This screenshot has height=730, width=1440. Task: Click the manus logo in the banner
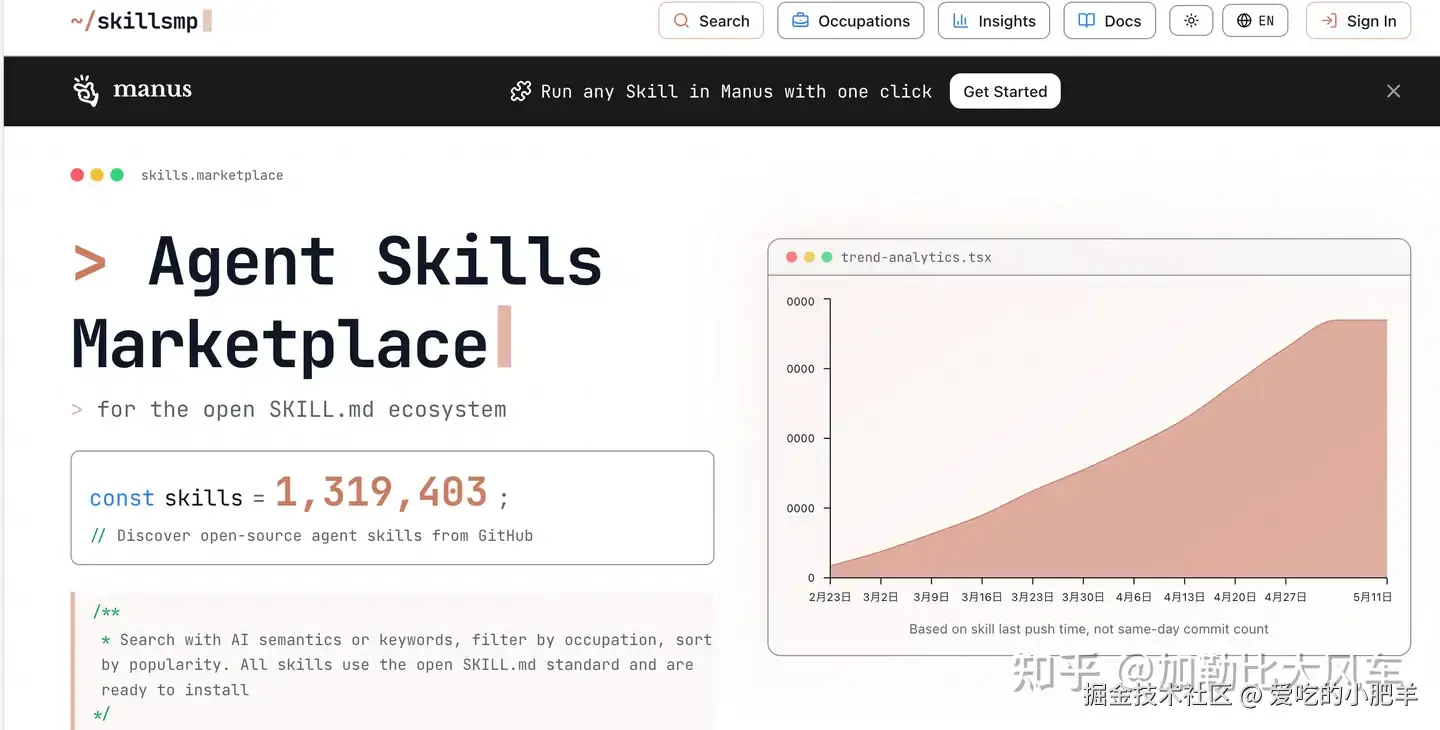[x=132, y=90]
